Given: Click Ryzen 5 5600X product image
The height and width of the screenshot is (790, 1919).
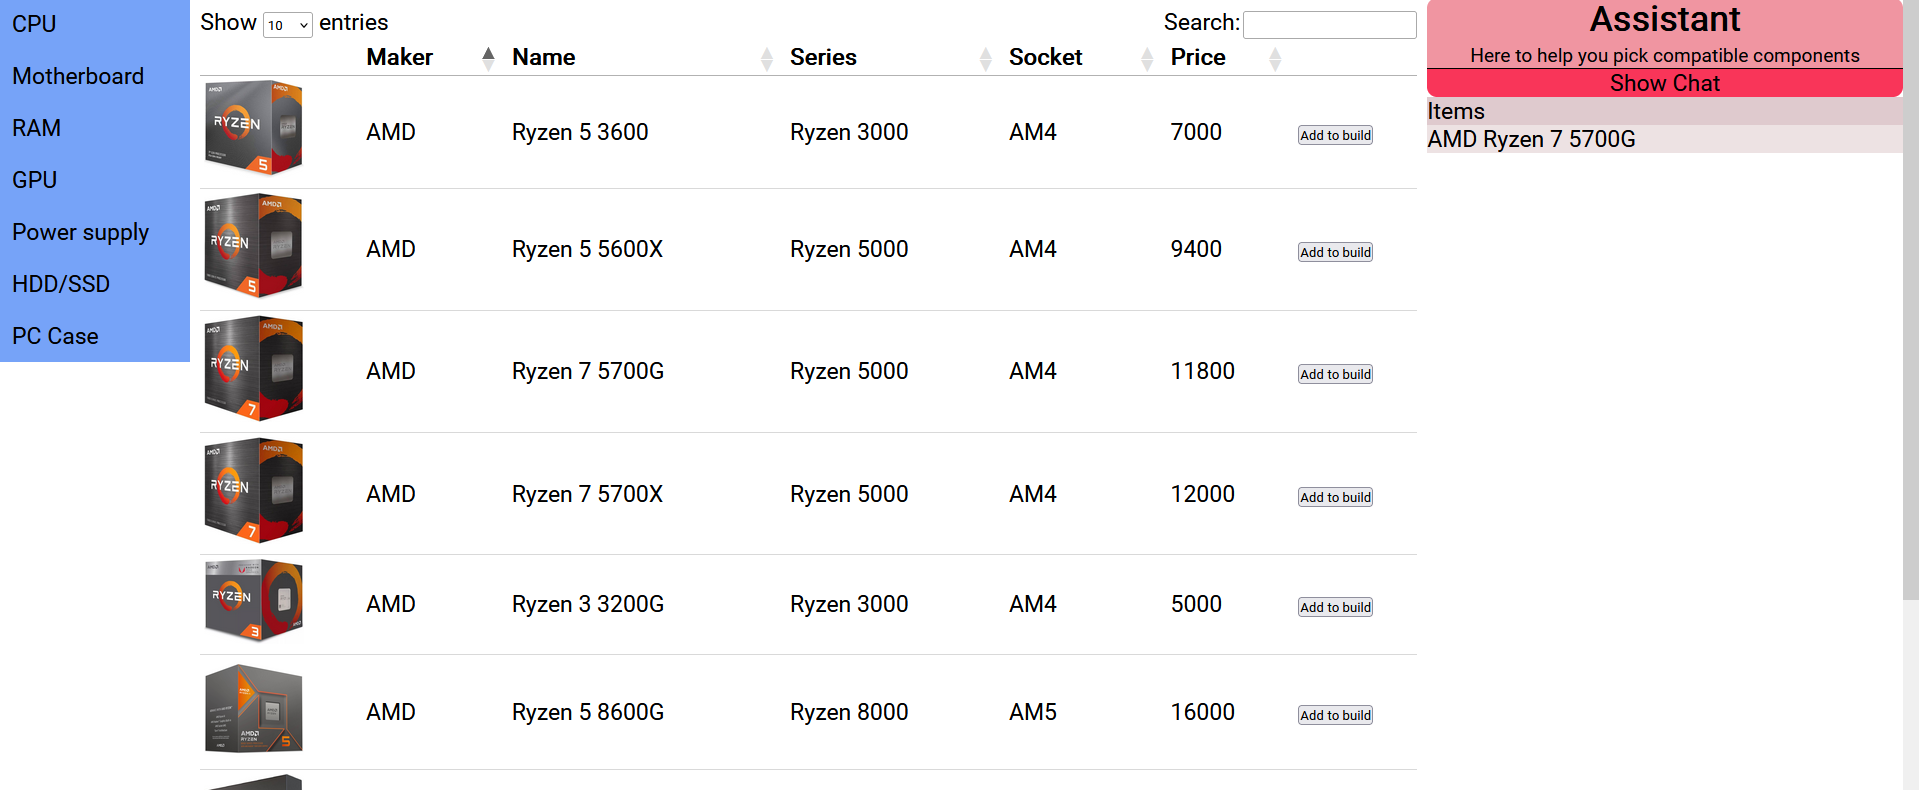Looking at the screenshot, I should 254,246.
